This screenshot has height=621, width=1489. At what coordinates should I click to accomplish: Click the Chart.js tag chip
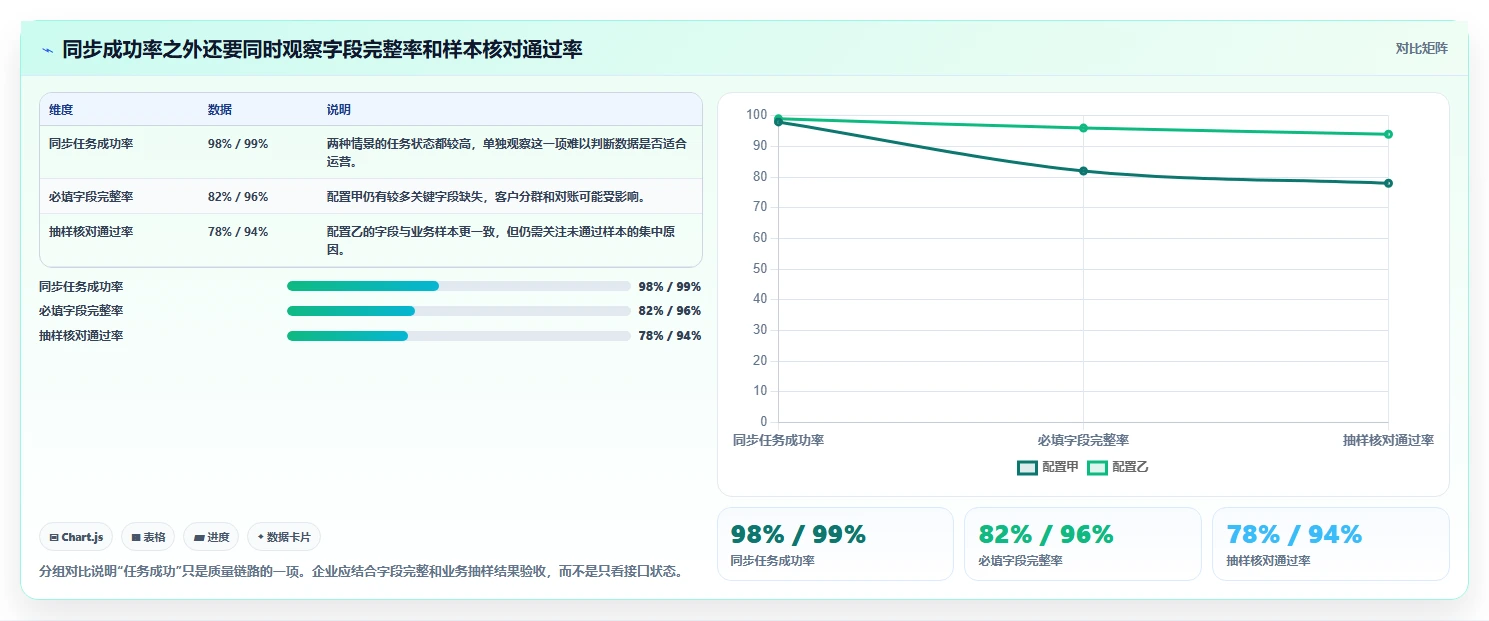click(x=76, y=537)
